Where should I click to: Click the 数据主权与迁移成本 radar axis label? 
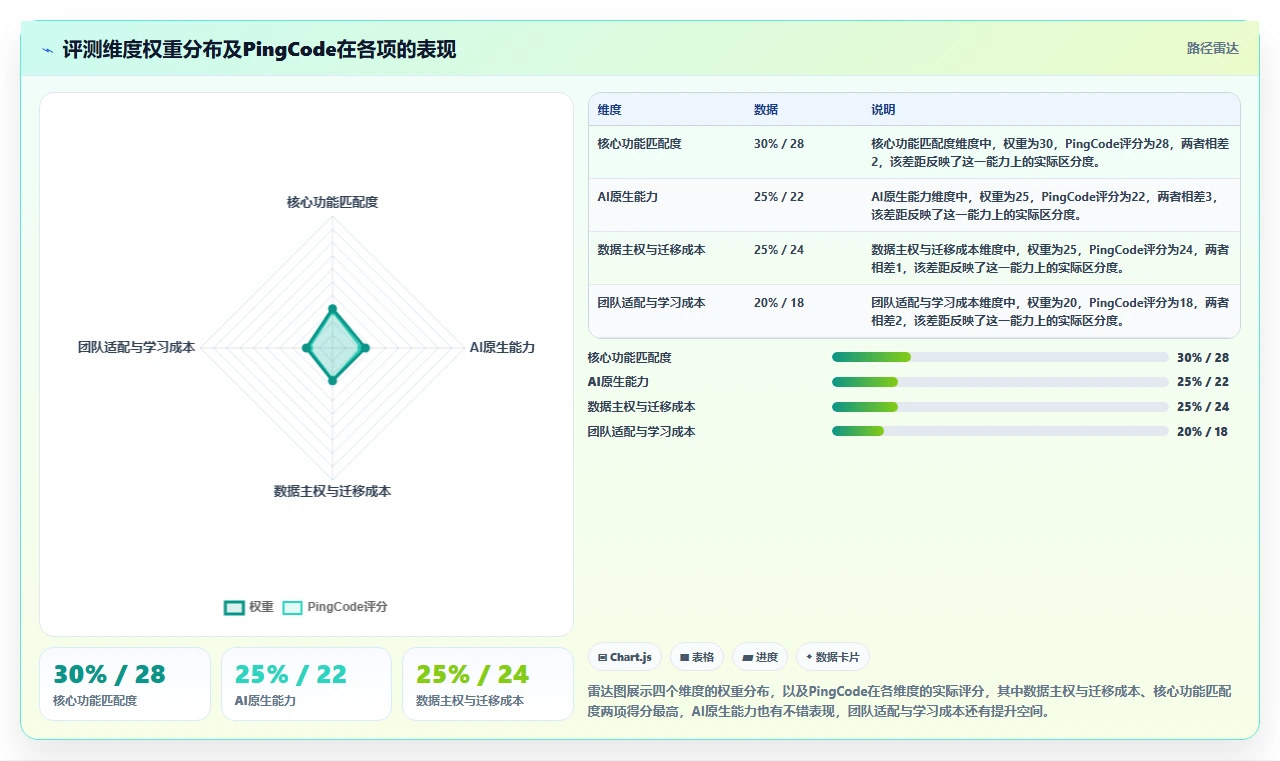pos(333,492)
